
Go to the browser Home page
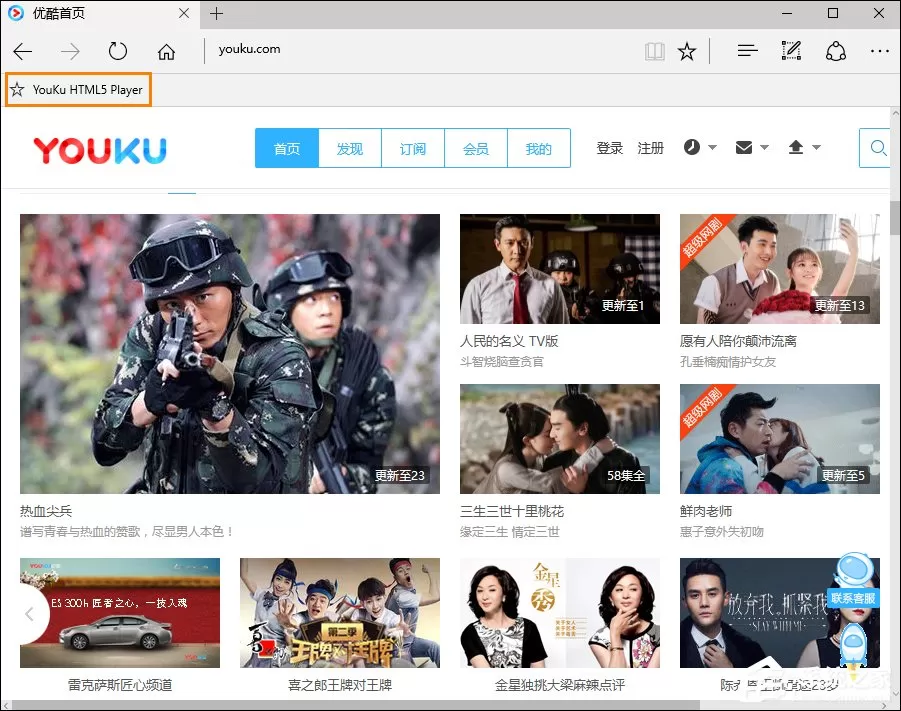click(x=167, y=52)
